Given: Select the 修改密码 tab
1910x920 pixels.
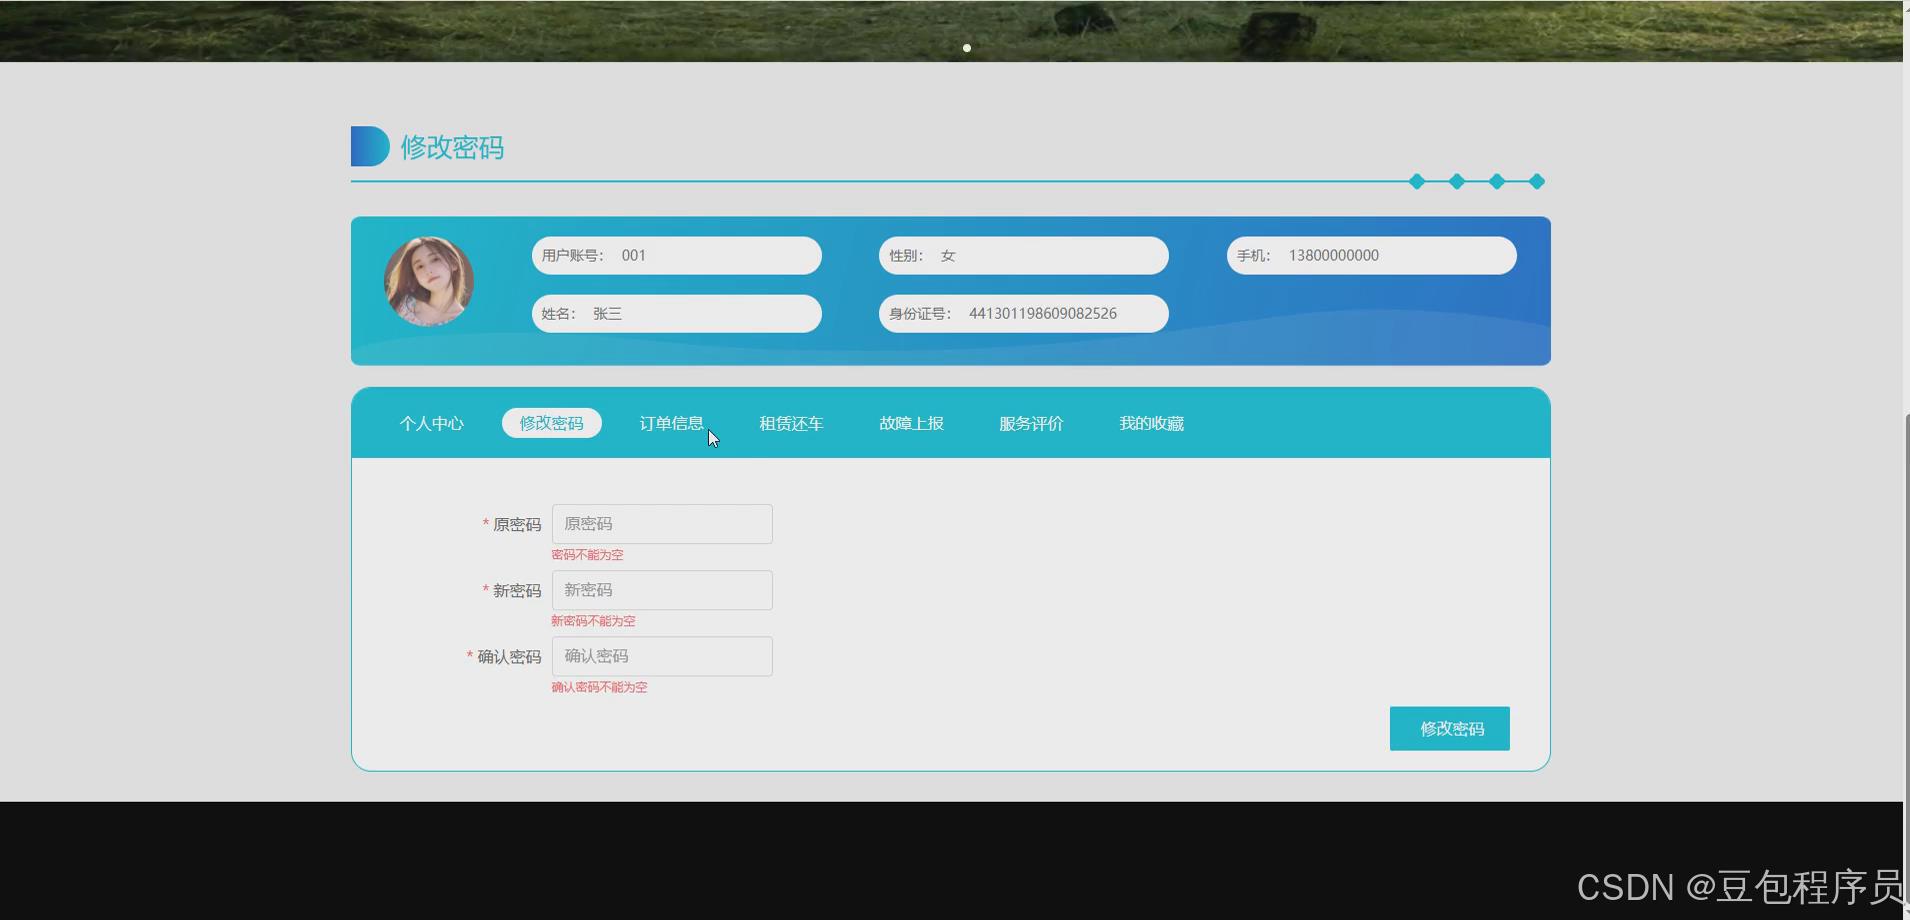Looking at the screenshot, I should click(x=551, y=423).
